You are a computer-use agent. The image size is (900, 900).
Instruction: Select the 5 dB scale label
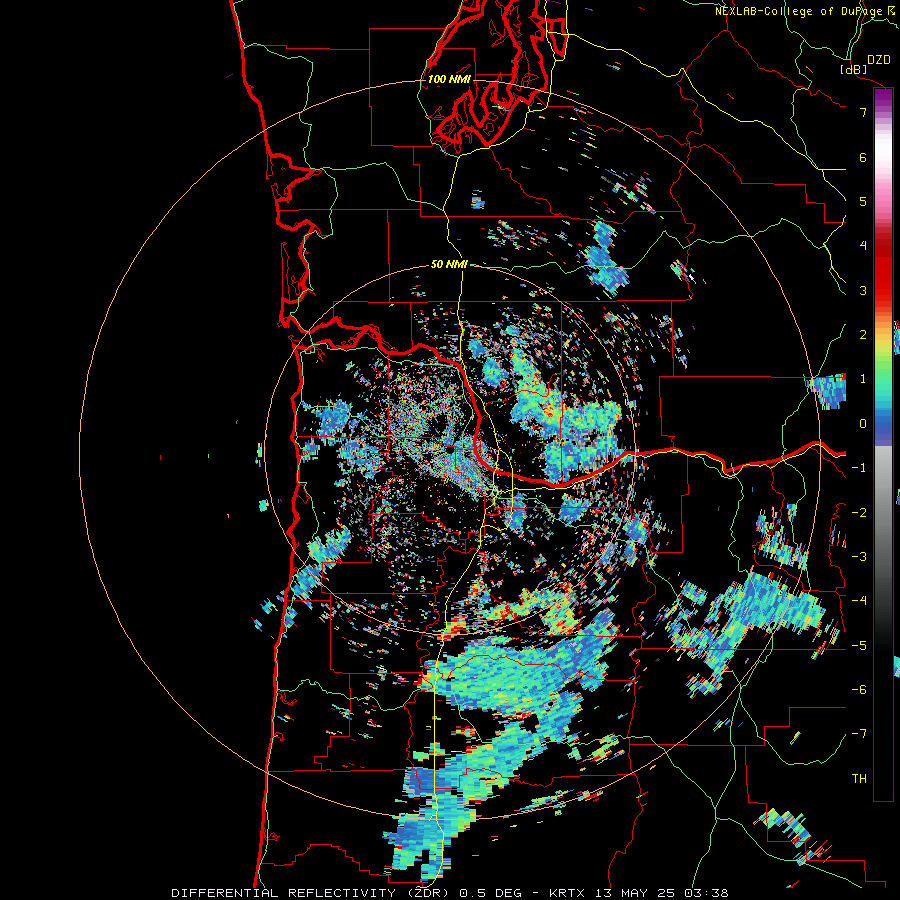pyautogui.click(x=863, y=201)
